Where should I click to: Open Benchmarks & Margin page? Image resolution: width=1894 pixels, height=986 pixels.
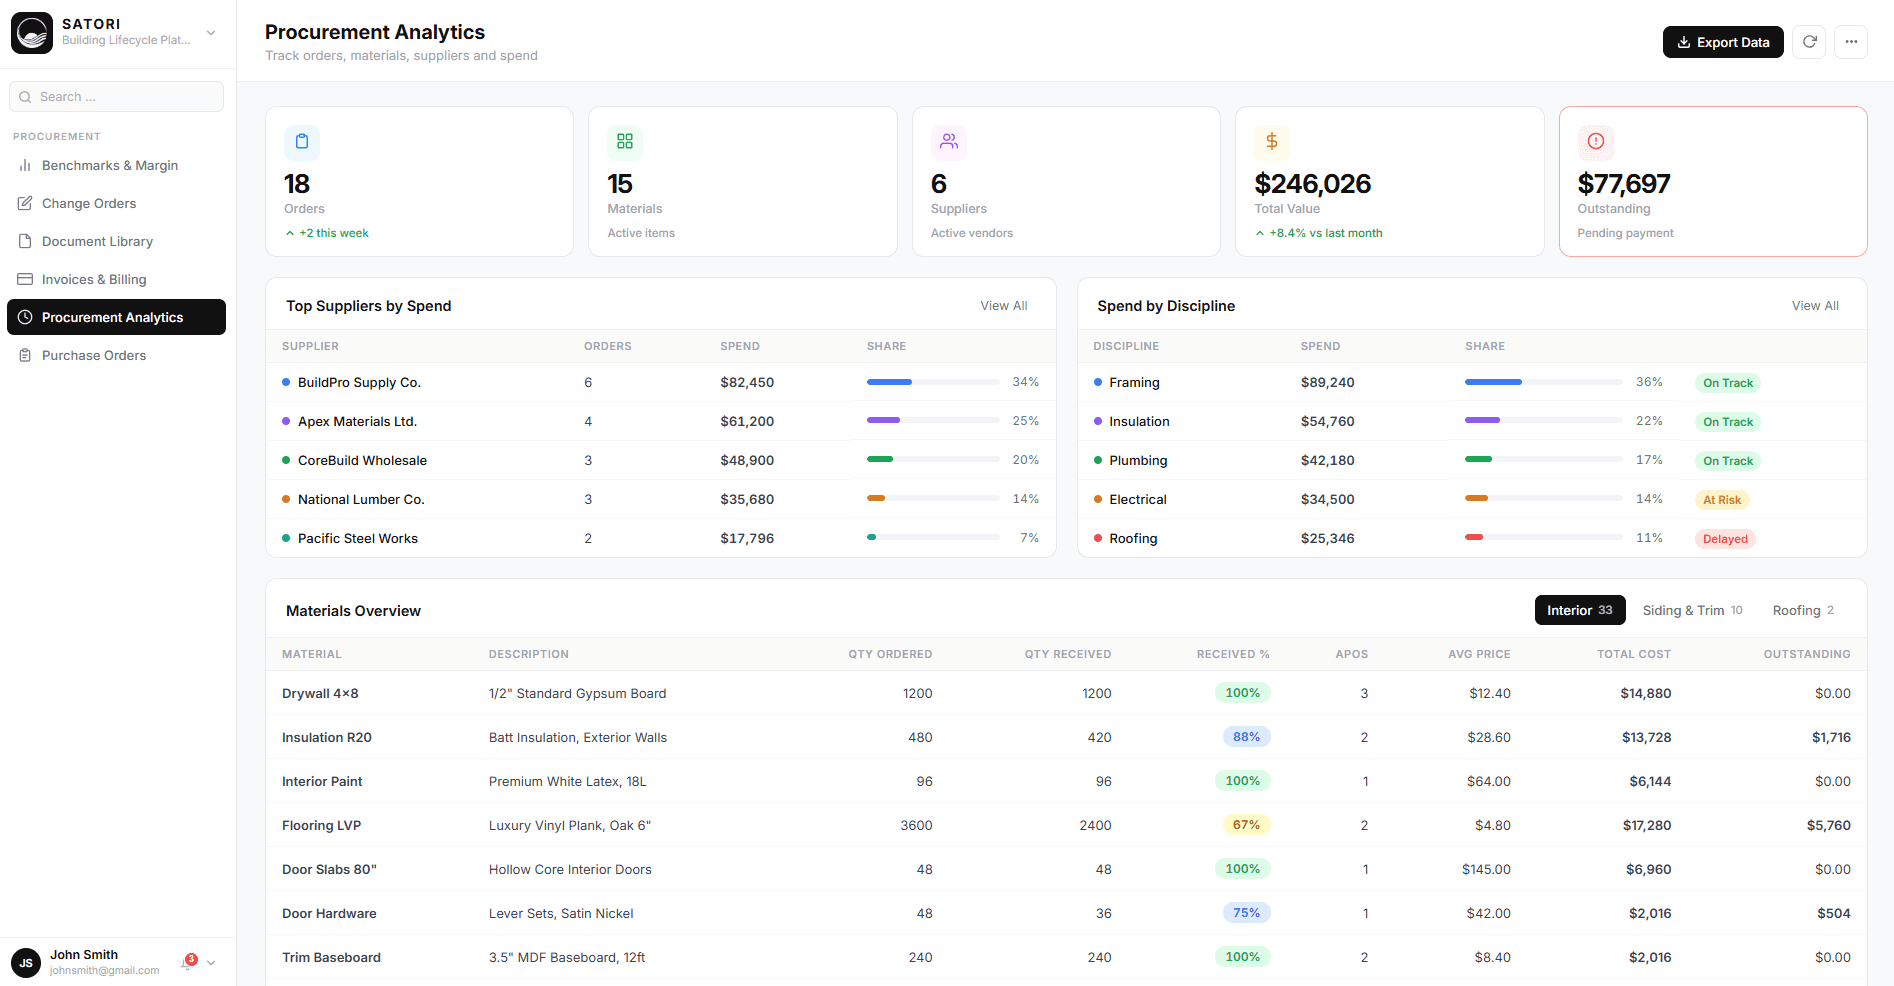click(116, 165)
